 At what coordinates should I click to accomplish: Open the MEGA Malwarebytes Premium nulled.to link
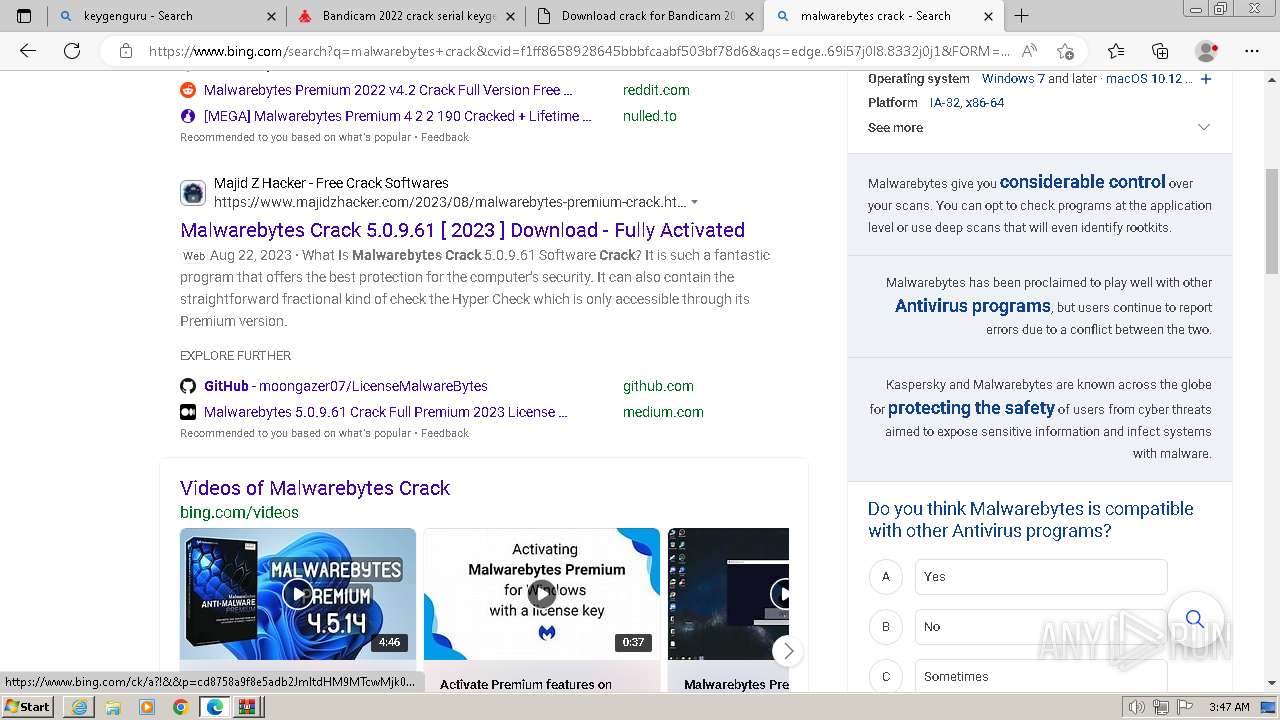click(397, 116)
